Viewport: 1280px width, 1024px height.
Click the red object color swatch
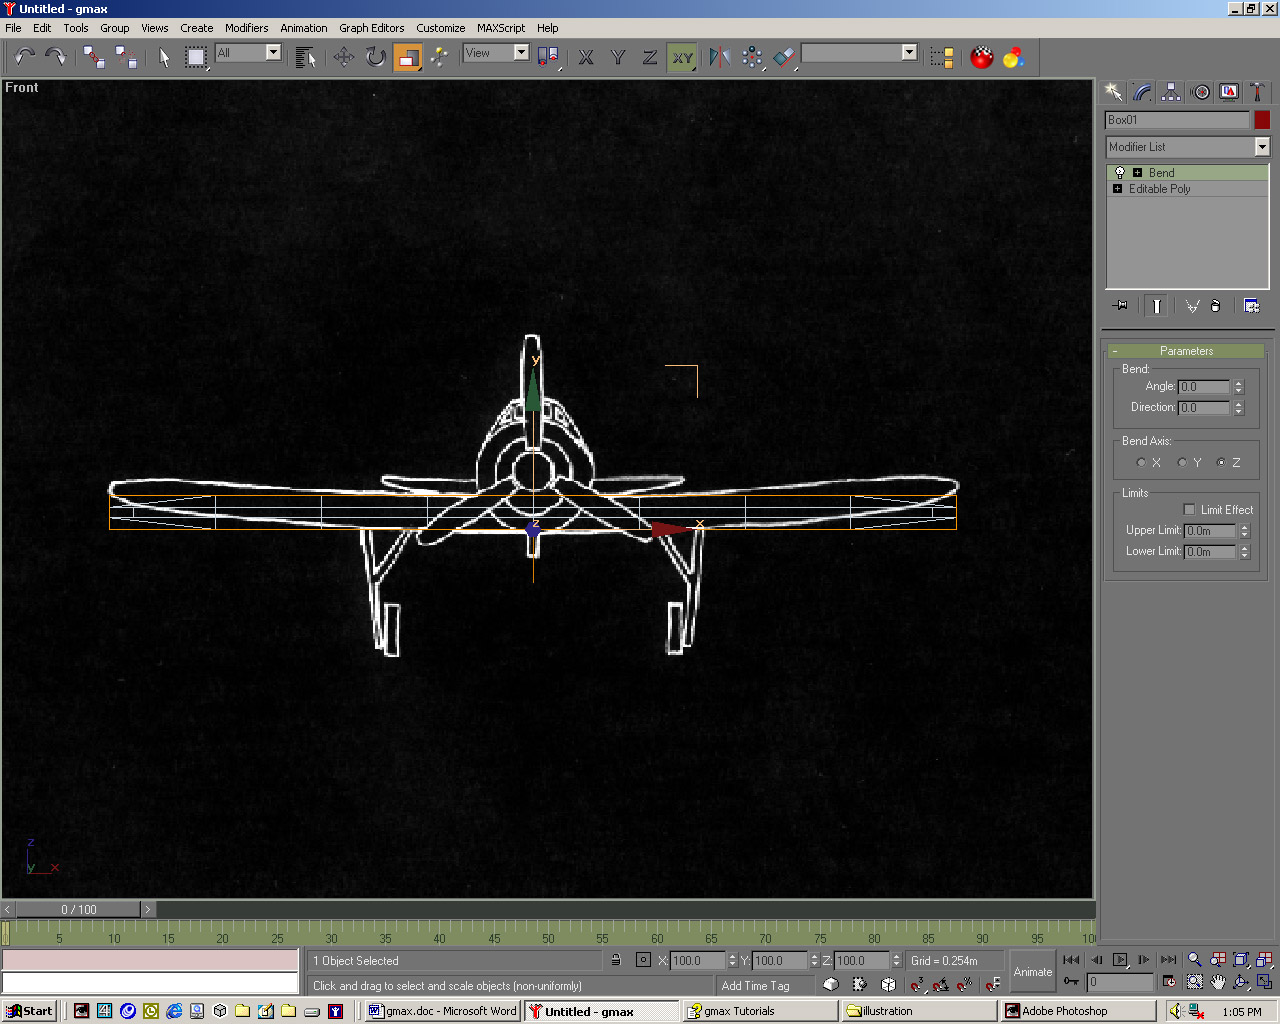(1262, 120)
